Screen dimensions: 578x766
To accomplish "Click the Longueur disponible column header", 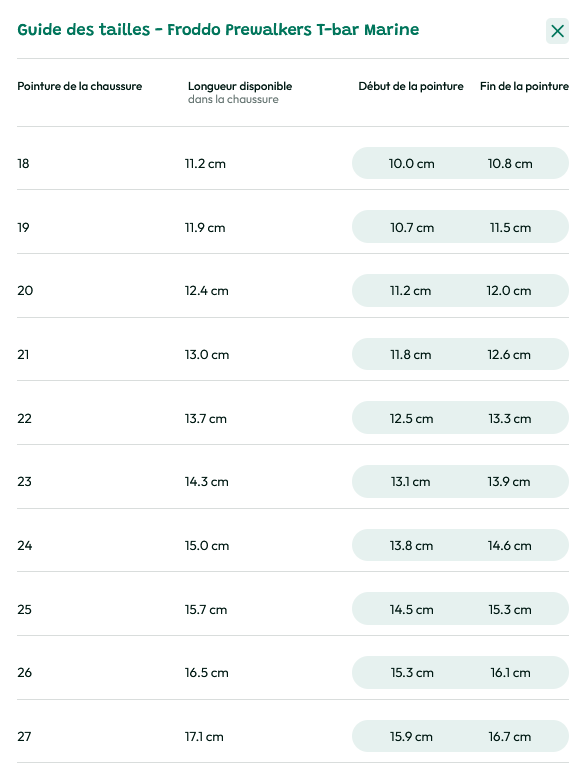I will (x=240, y=86).
